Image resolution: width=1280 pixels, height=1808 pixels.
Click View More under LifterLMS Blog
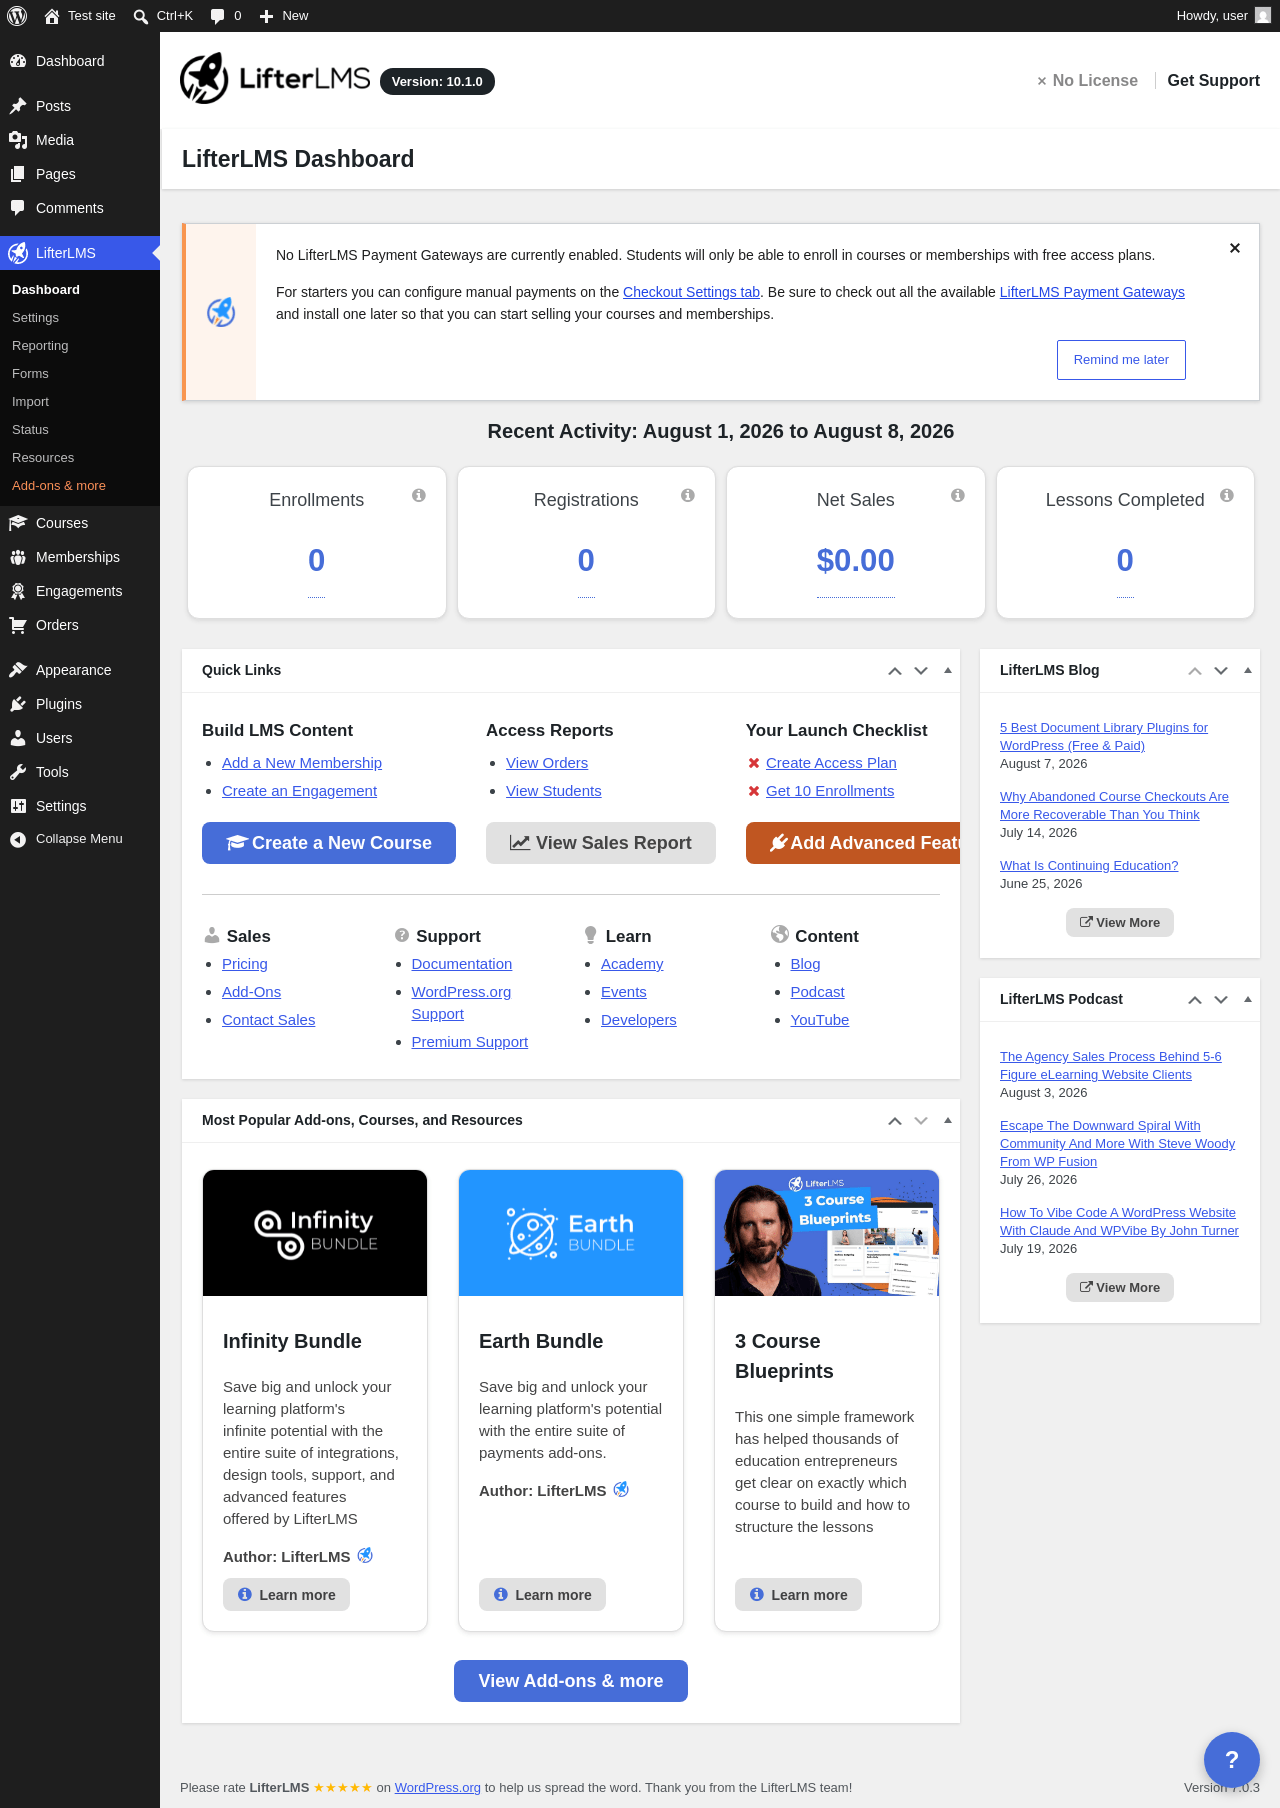(1120, 923)
